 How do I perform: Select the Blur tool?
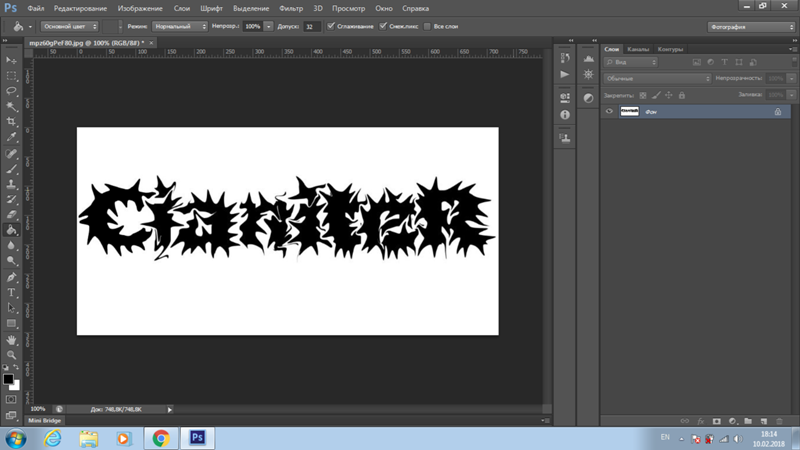11,245
